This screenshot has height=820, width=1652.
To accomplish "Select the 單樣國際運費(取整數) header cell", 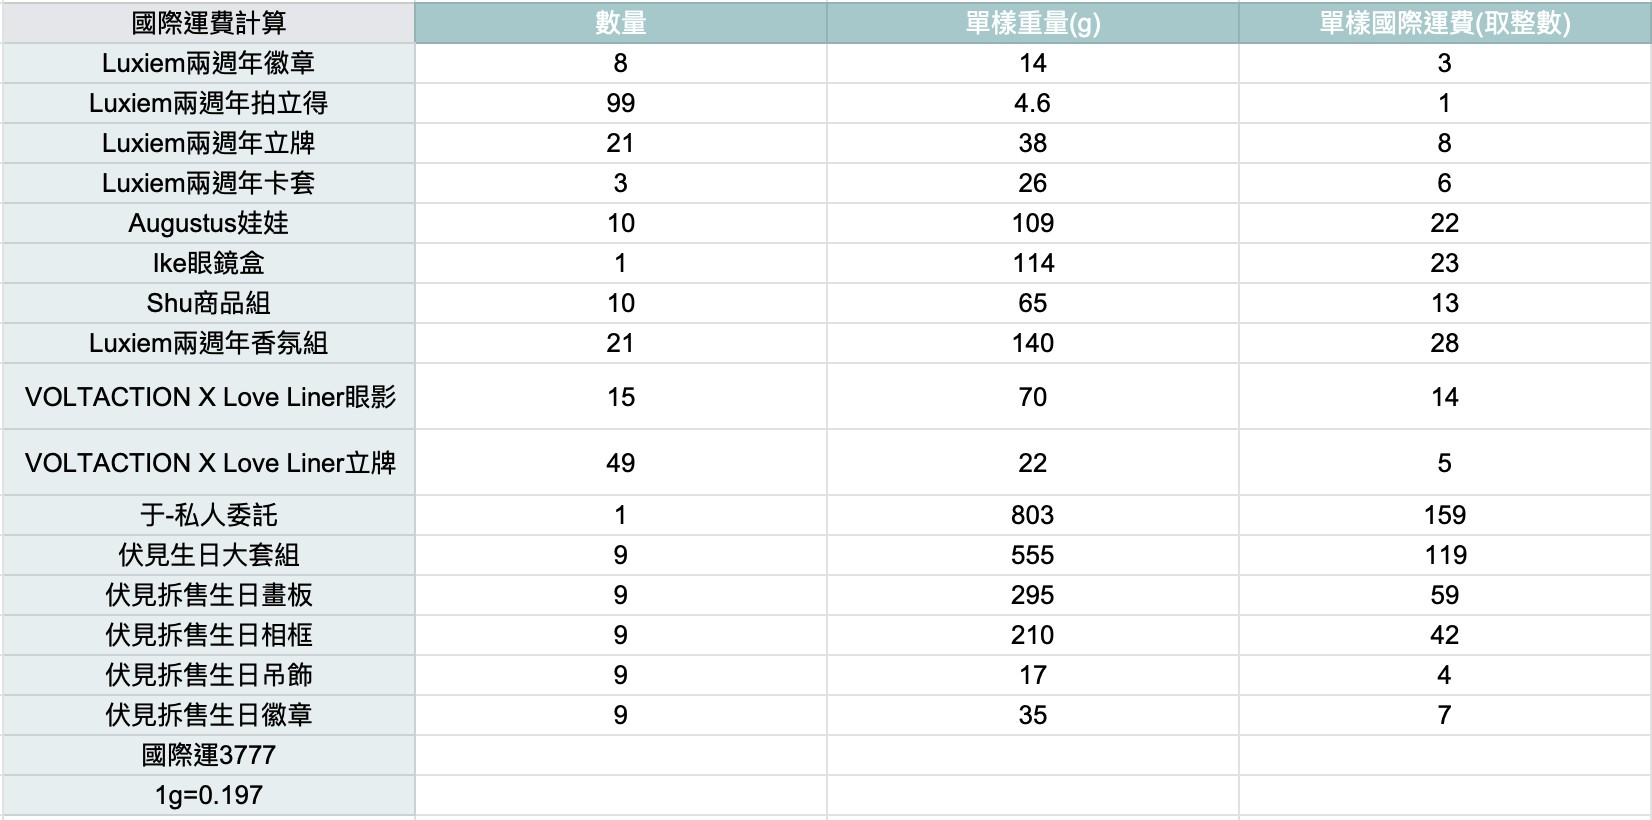I will click(1444, 23).
